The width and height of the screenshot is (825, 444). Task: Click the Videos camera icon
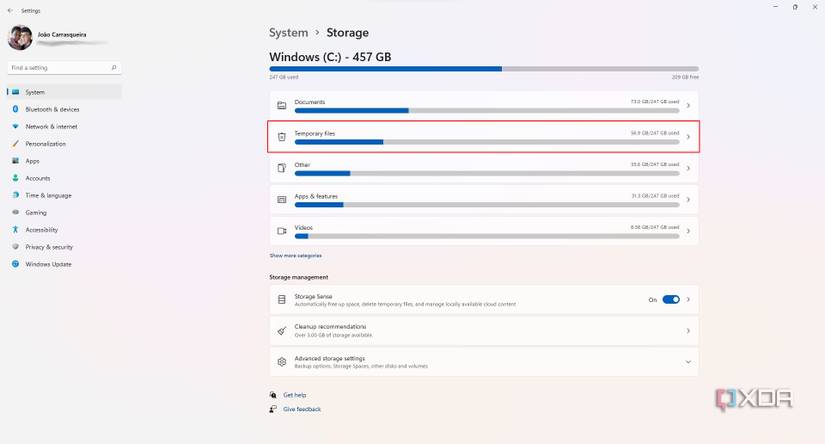click(x=282, y=231)
